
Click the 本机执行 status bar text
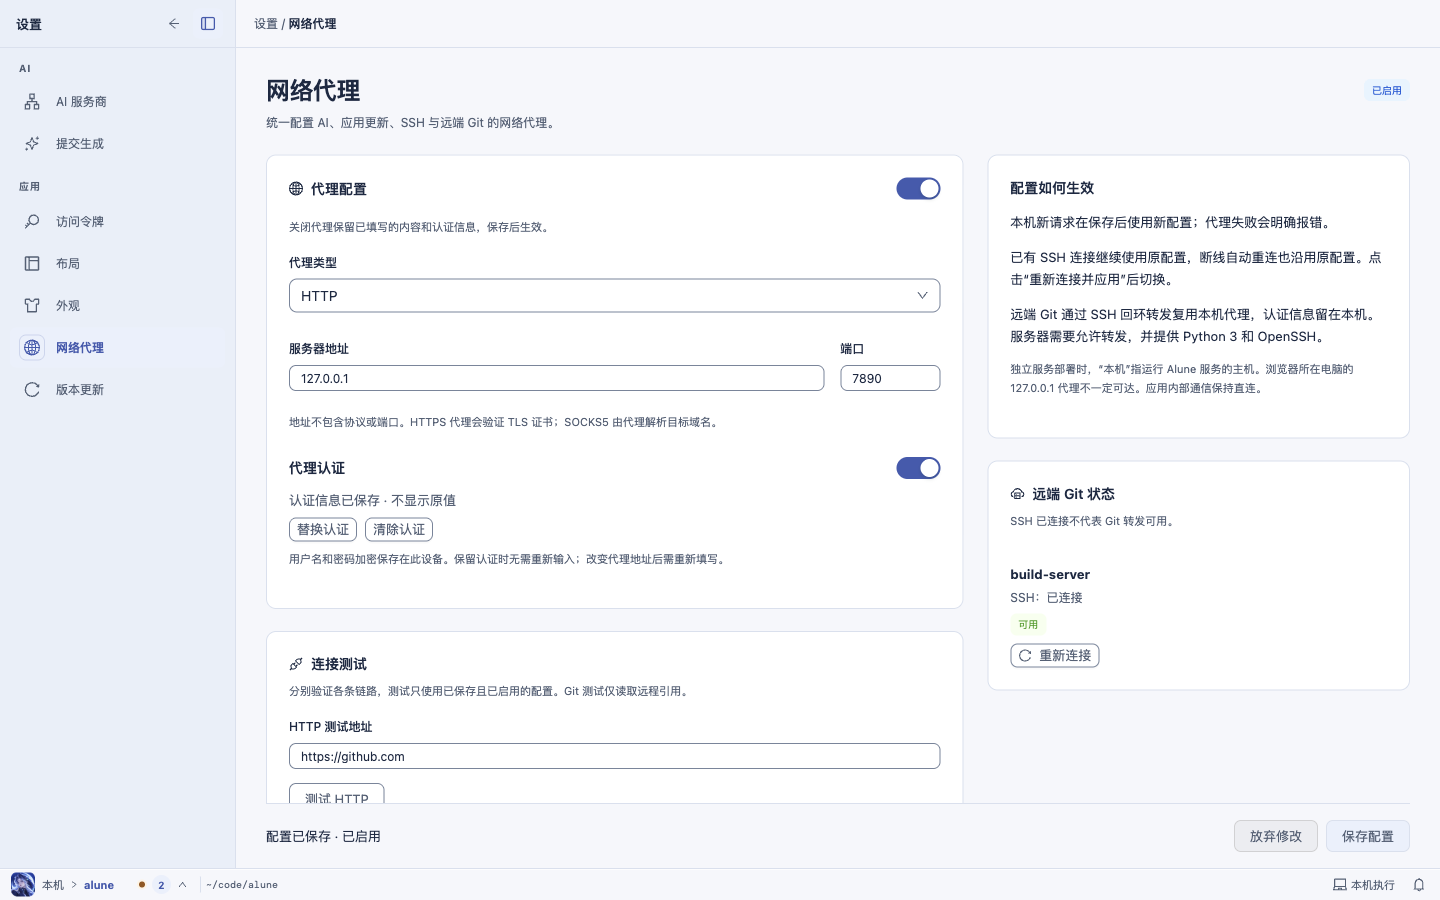click(x=1372, y=884)
